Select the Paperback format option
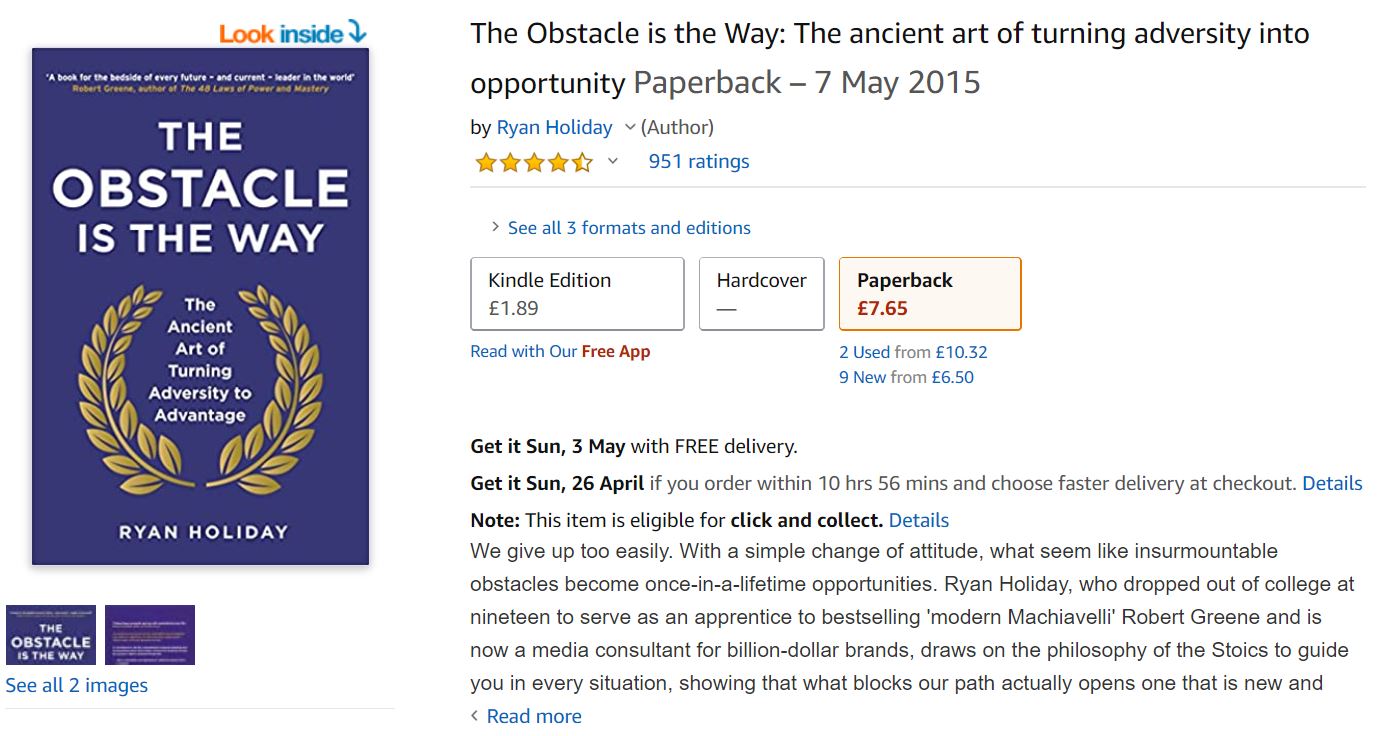 [x=929, y=292]
